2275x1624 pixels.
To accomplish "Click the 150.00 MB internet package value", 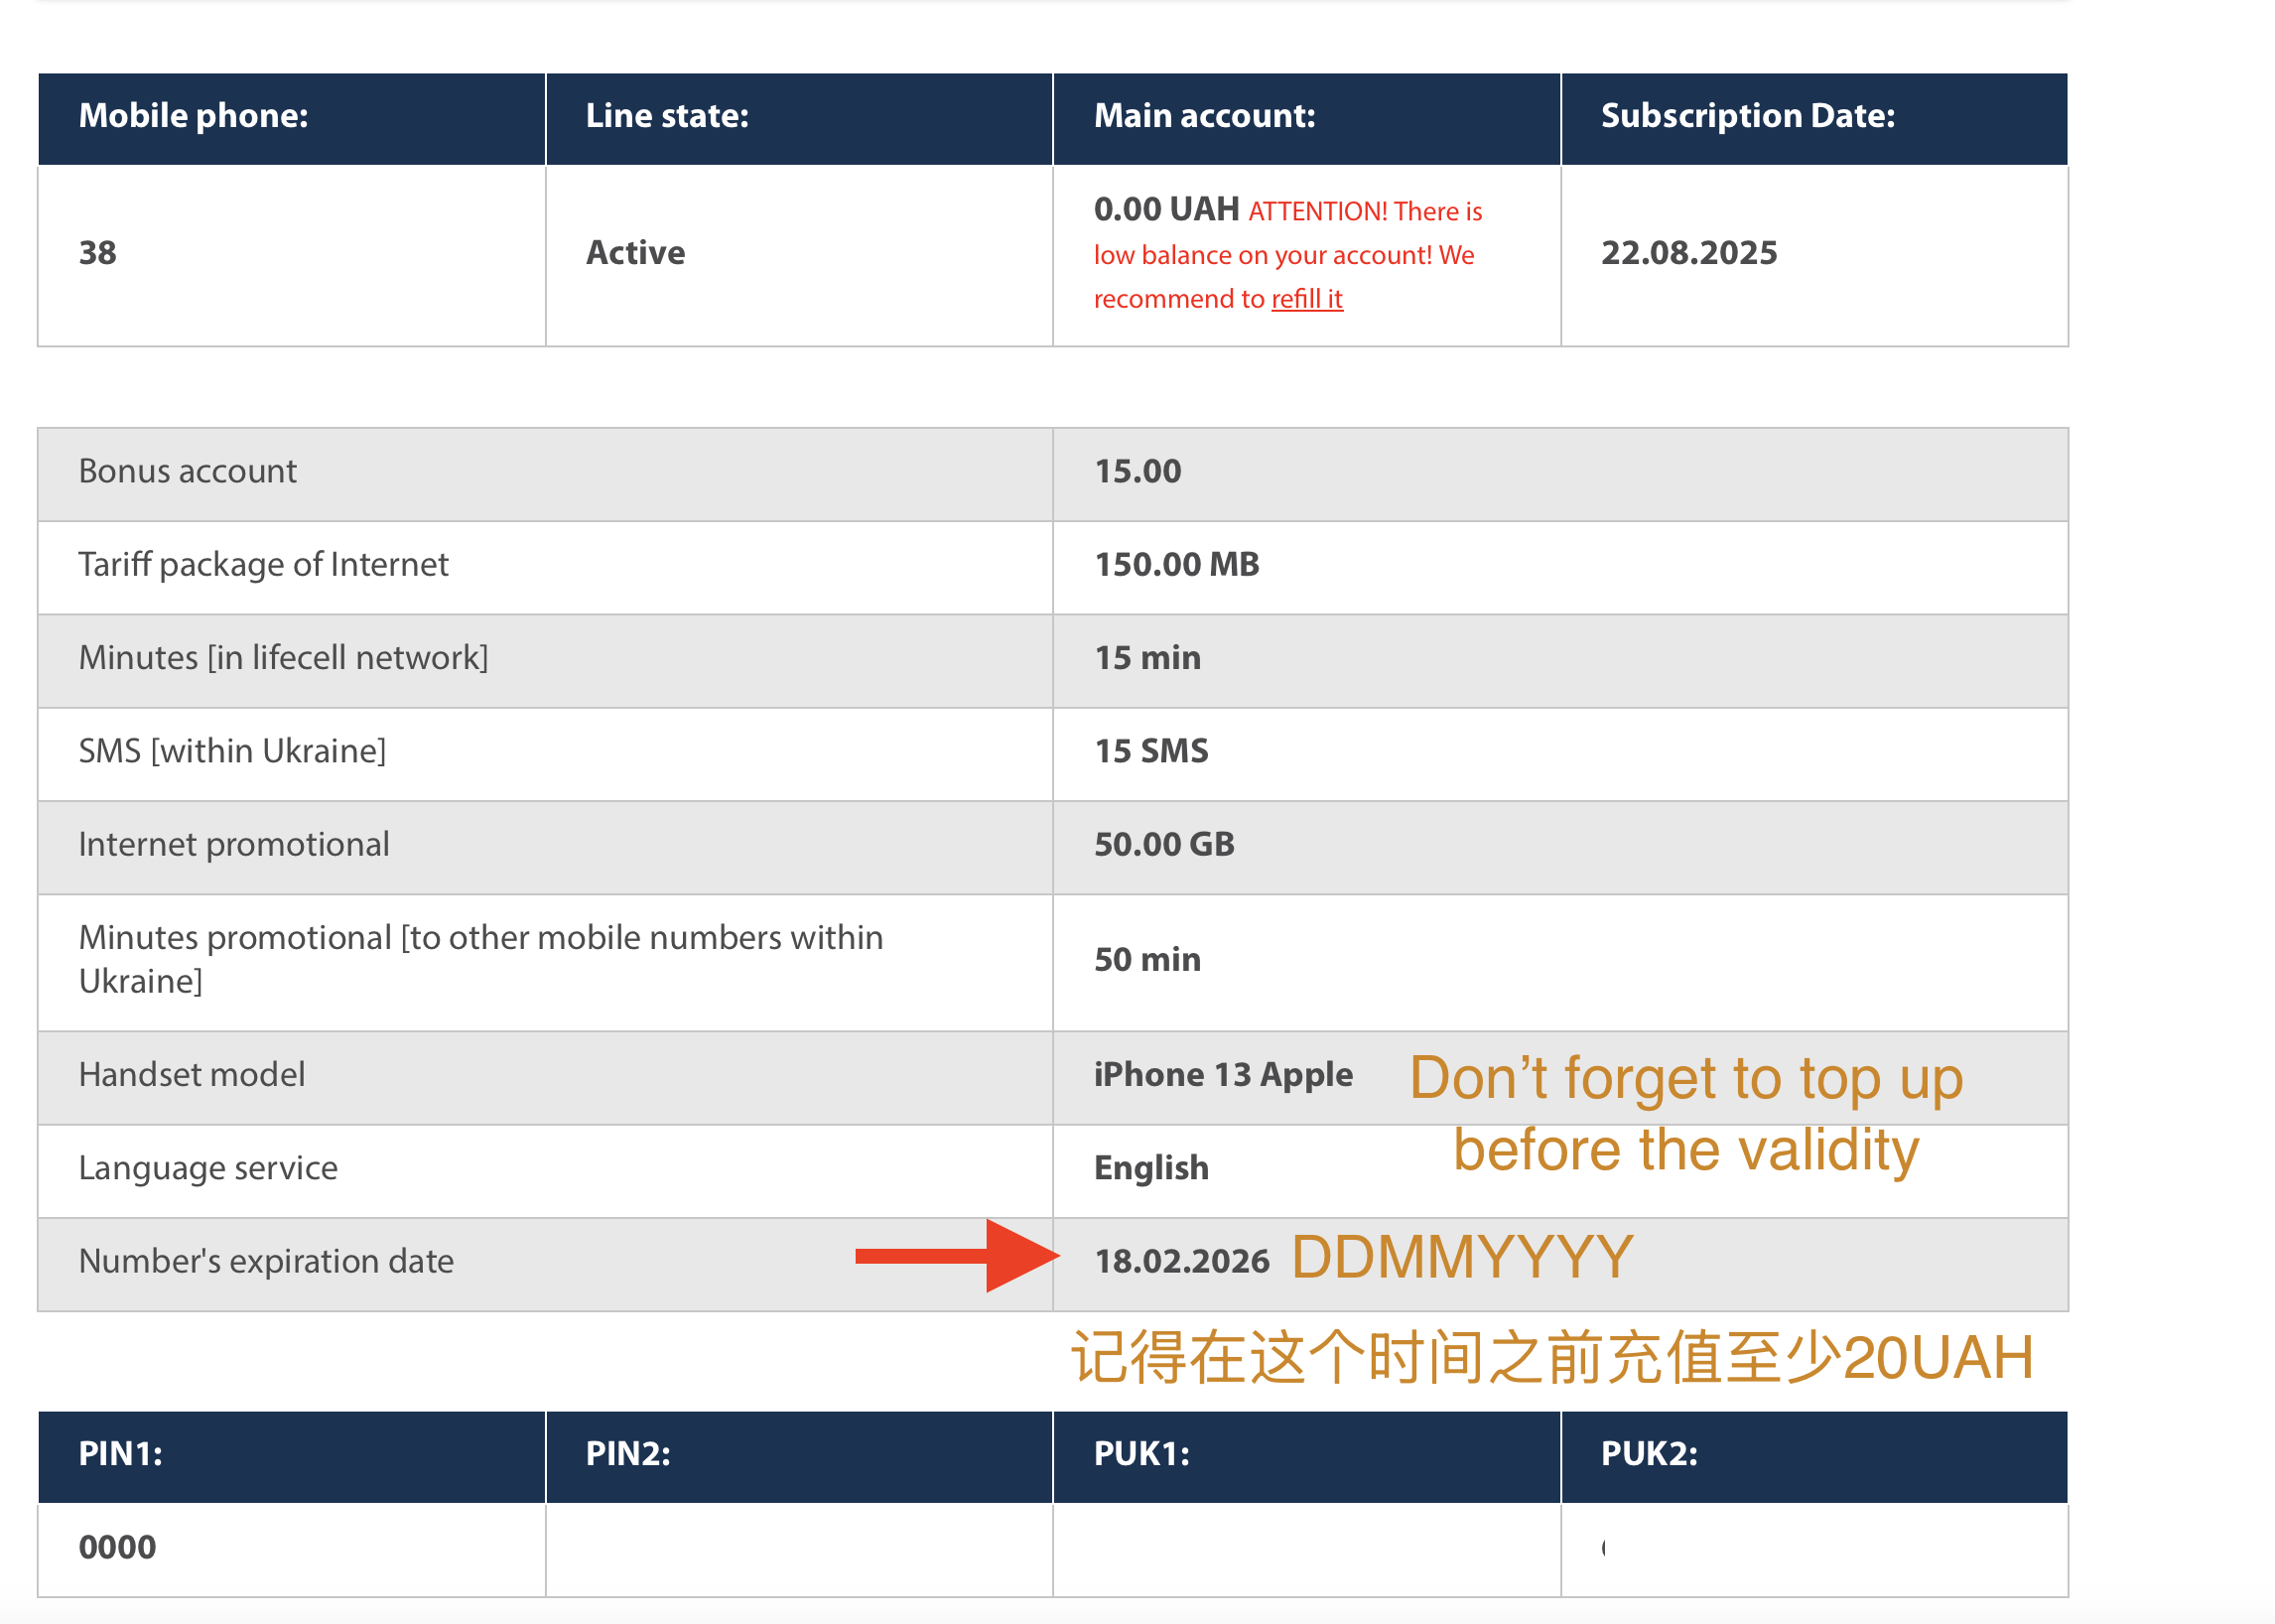I will click(x=1176, y=565).
